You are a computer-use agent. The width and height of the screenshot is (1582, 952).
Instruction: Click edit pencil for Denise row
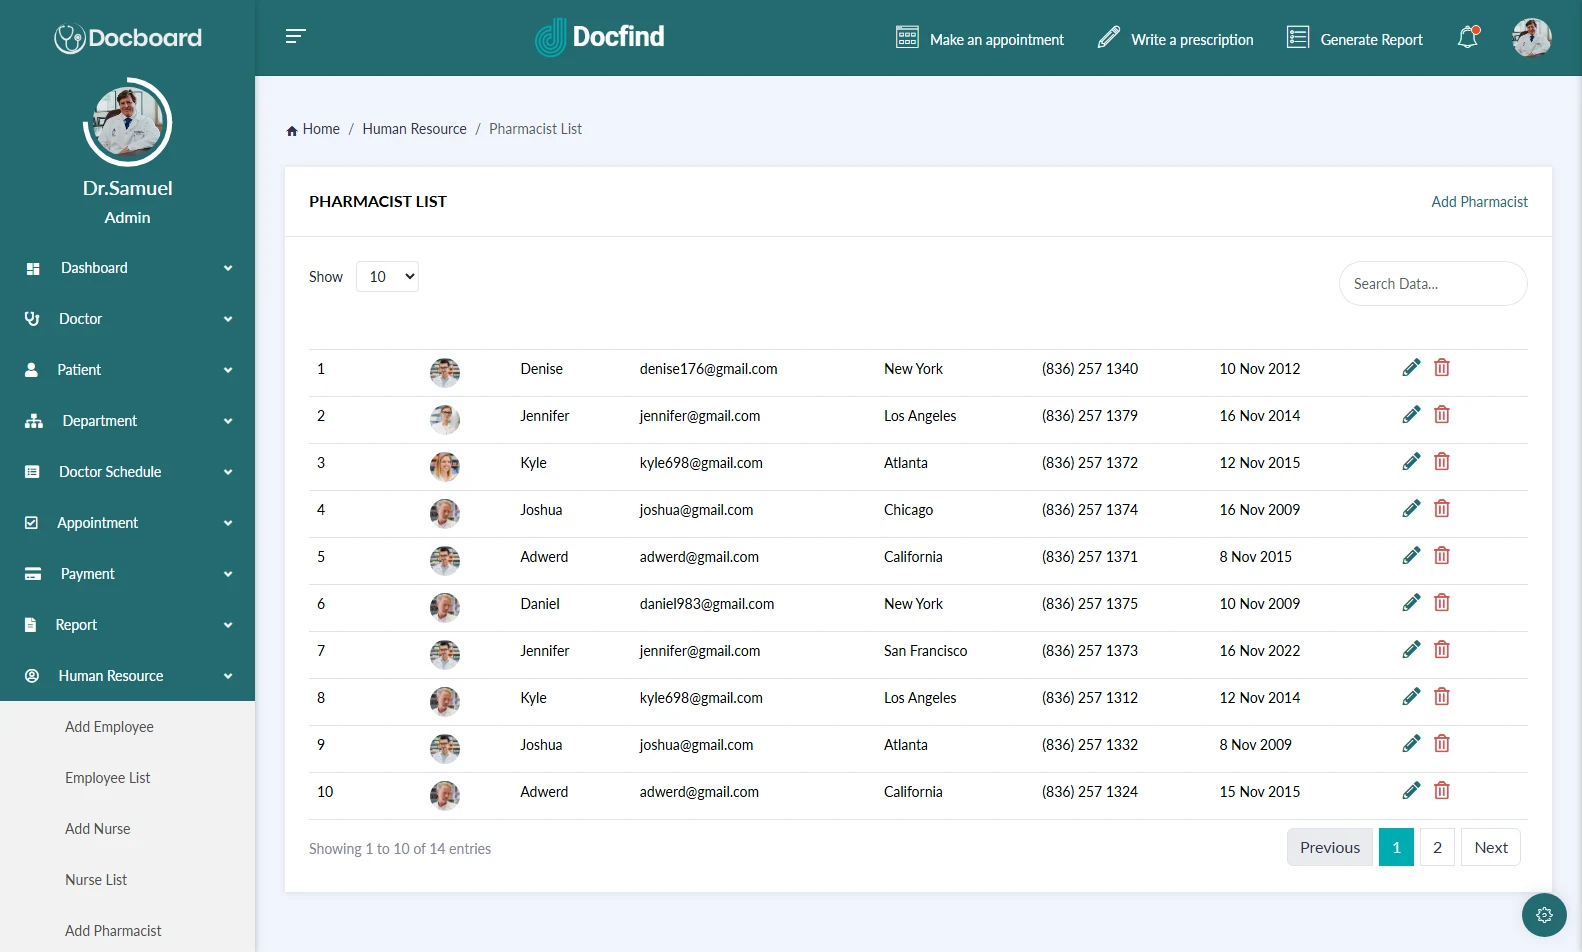click(x=1411, y=368)
